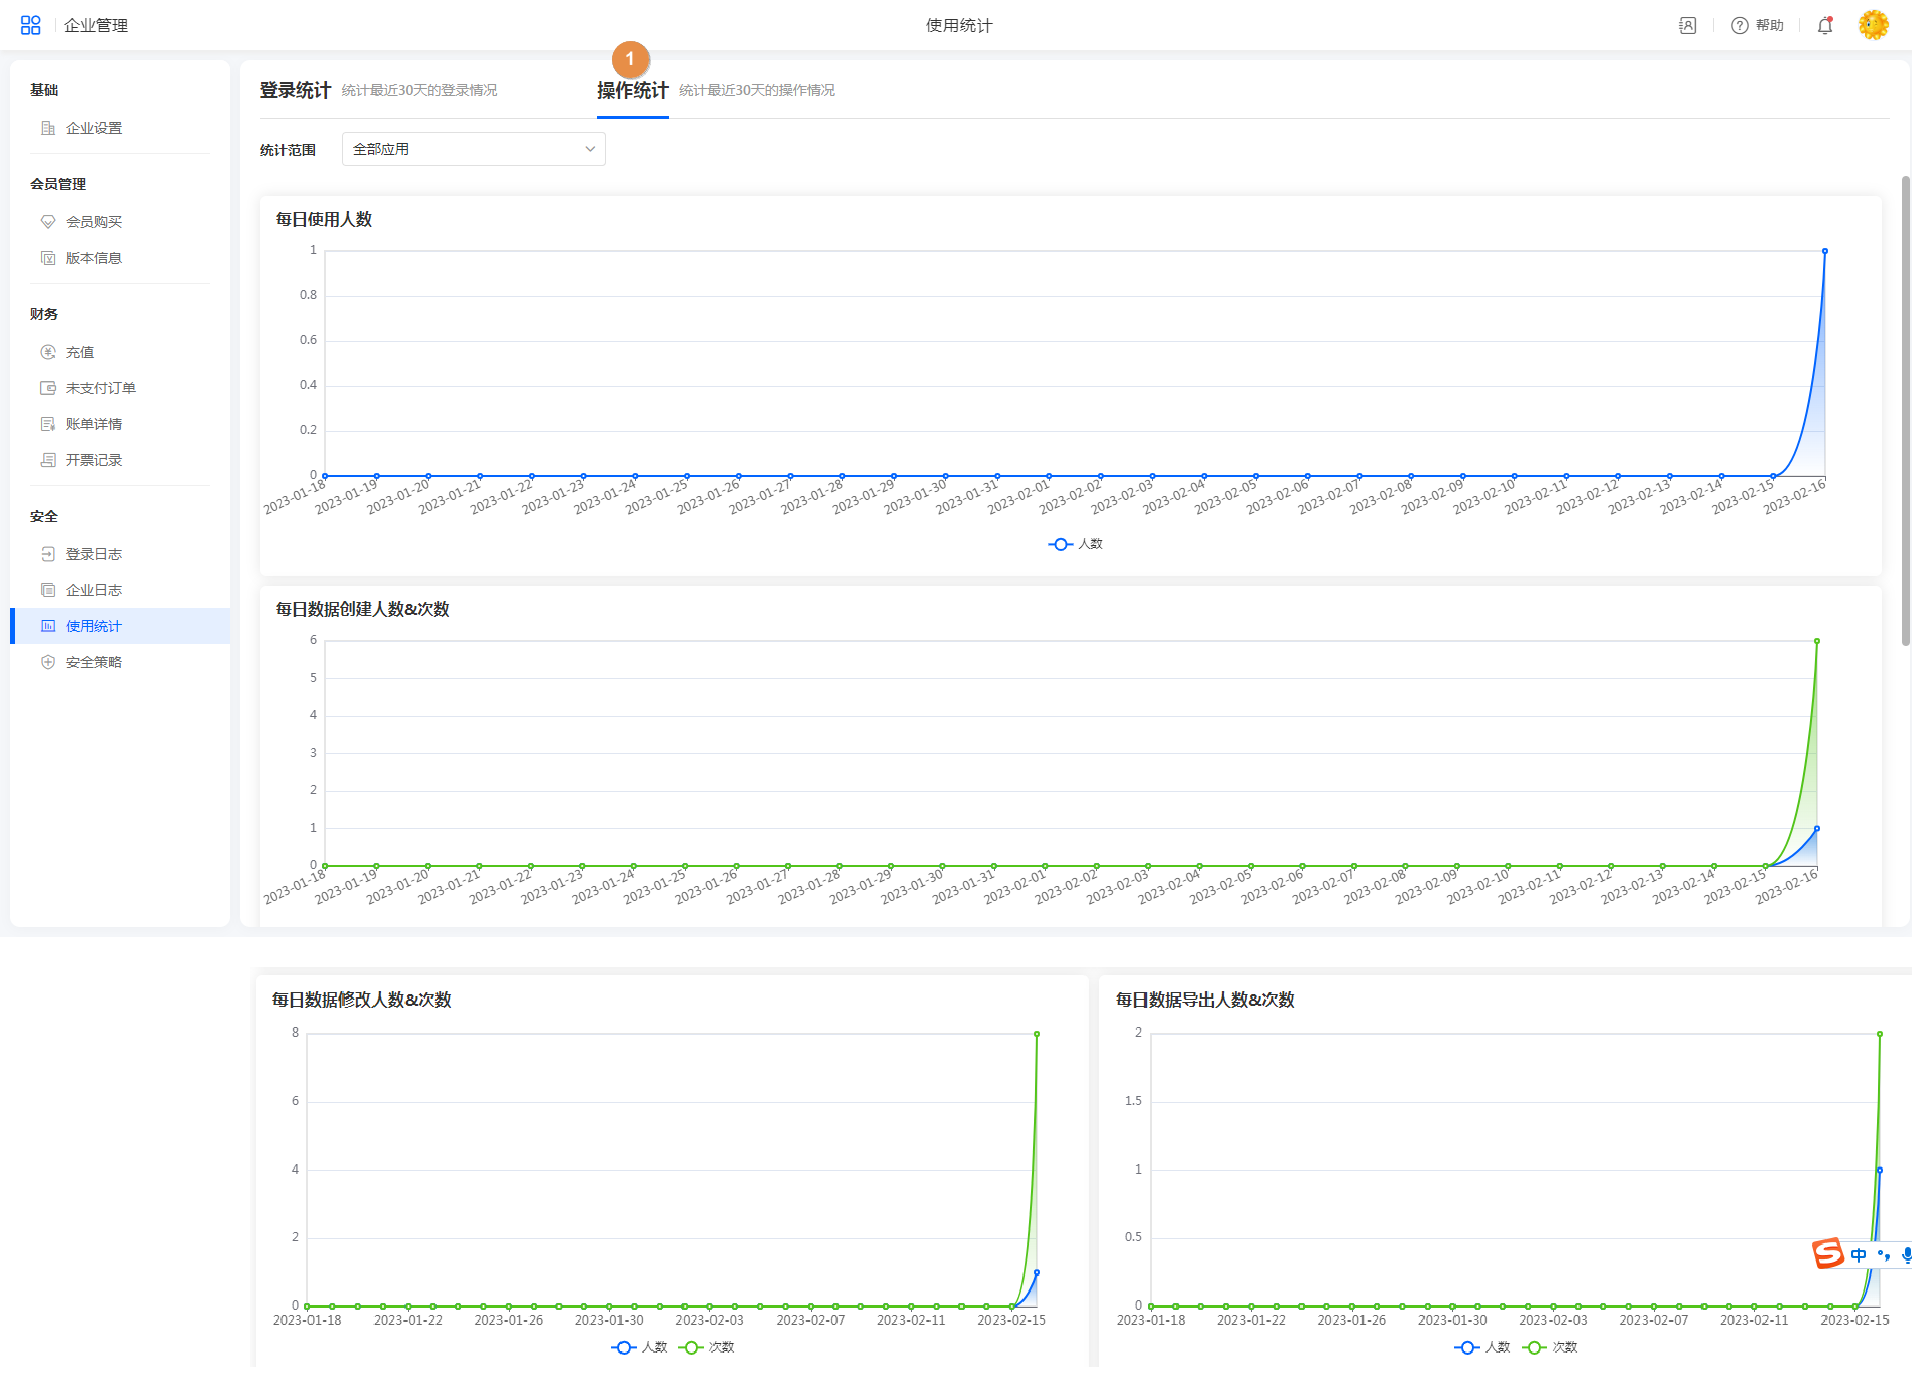Select the 操作统计 tab

(x=632, y=90)
